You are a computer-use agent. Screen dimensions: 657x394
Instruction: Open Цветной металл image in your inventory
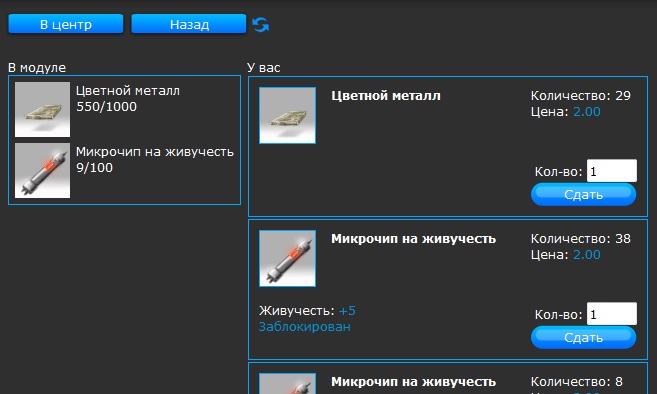287,115
